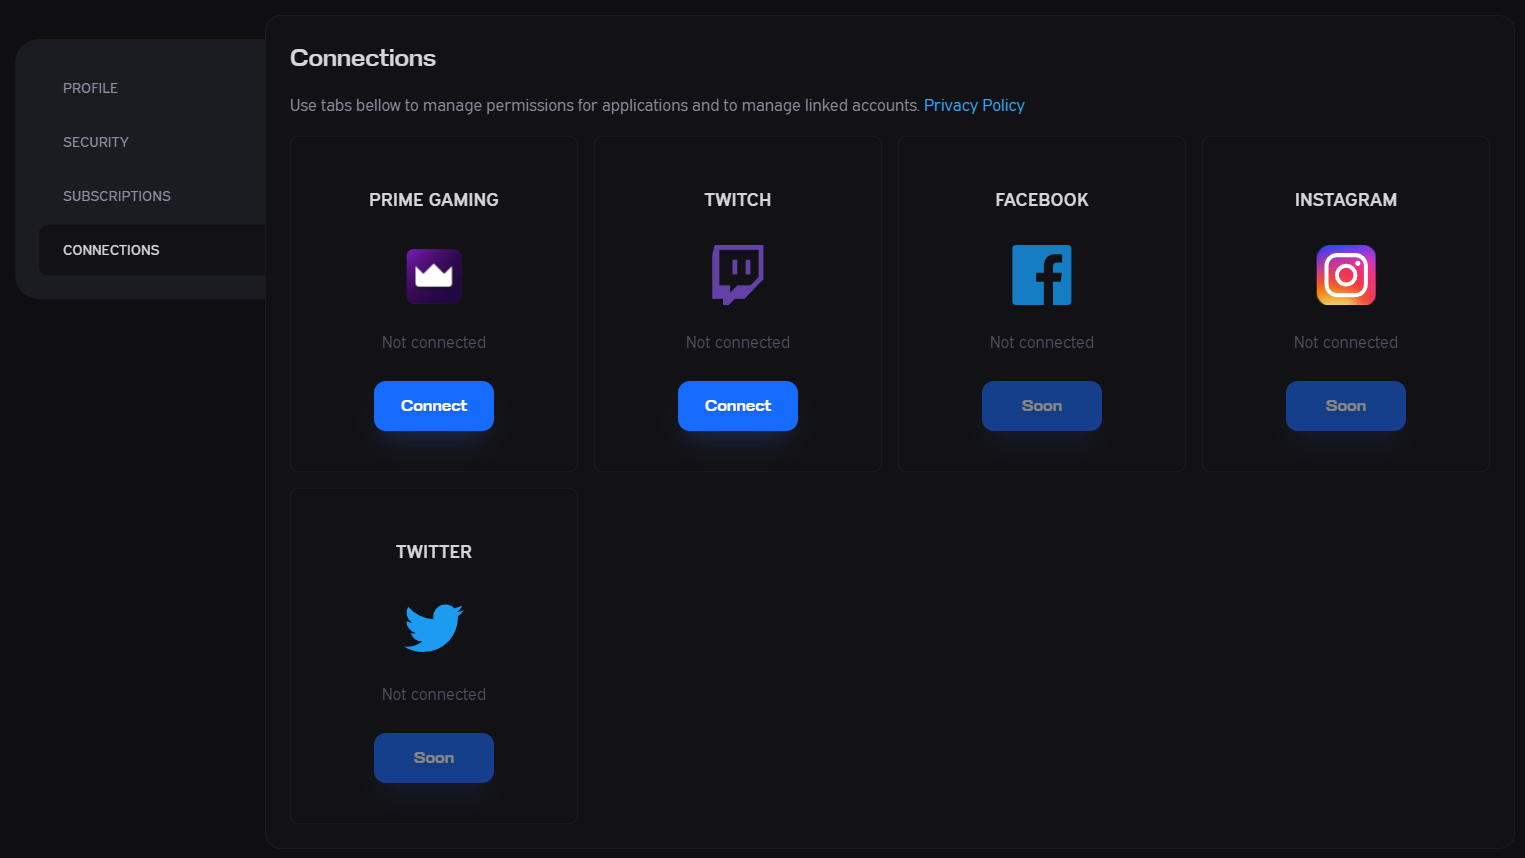This screenshot has height=858, width=1525.
Task: Open the Profile section in sidebar
Action: (90, 88)
